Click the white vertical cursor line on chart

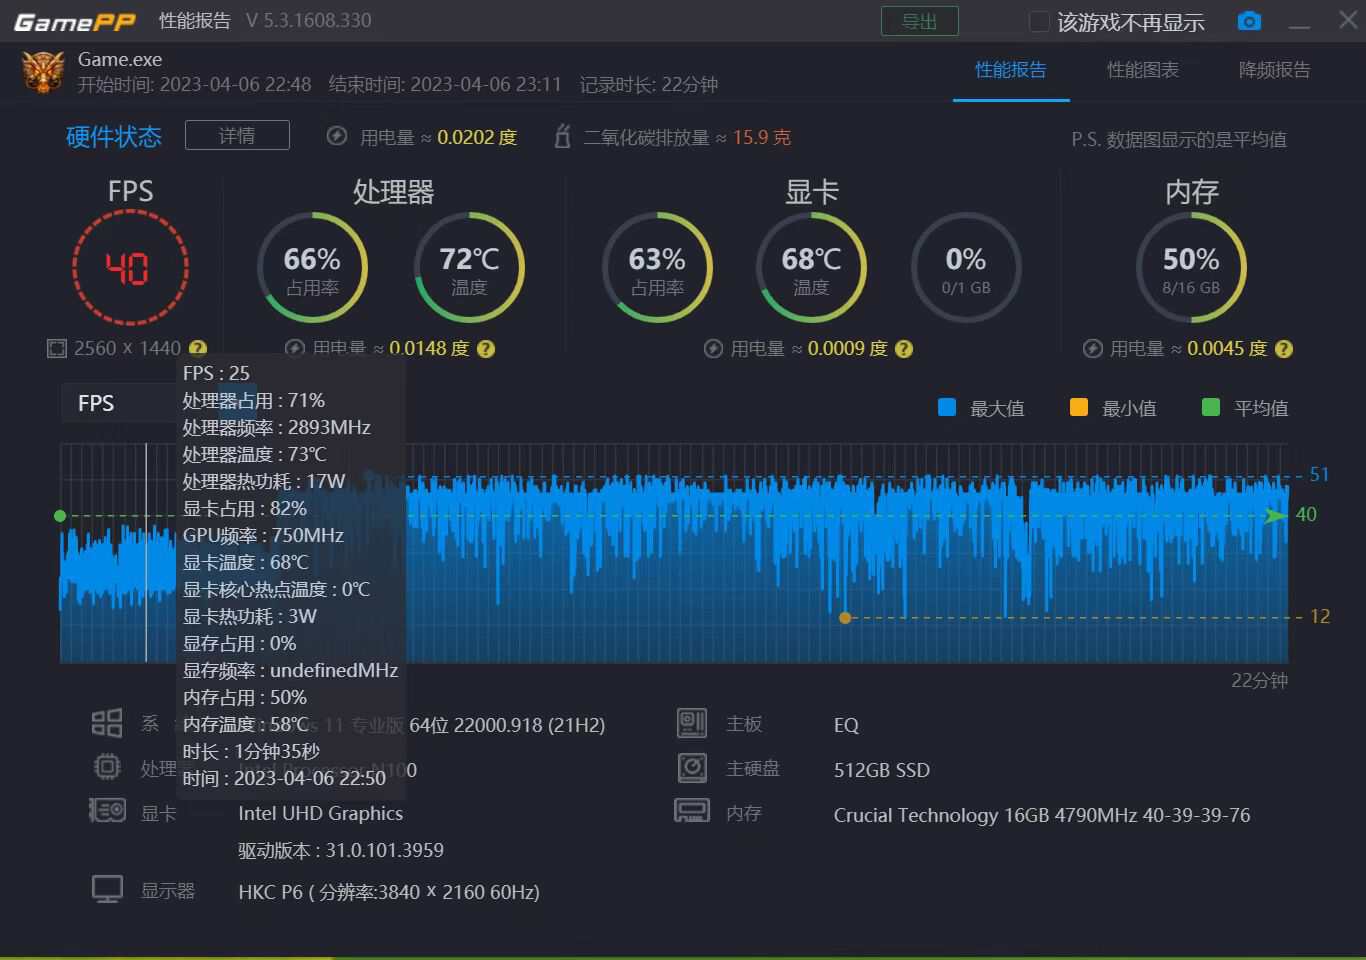tap(146, 553)
